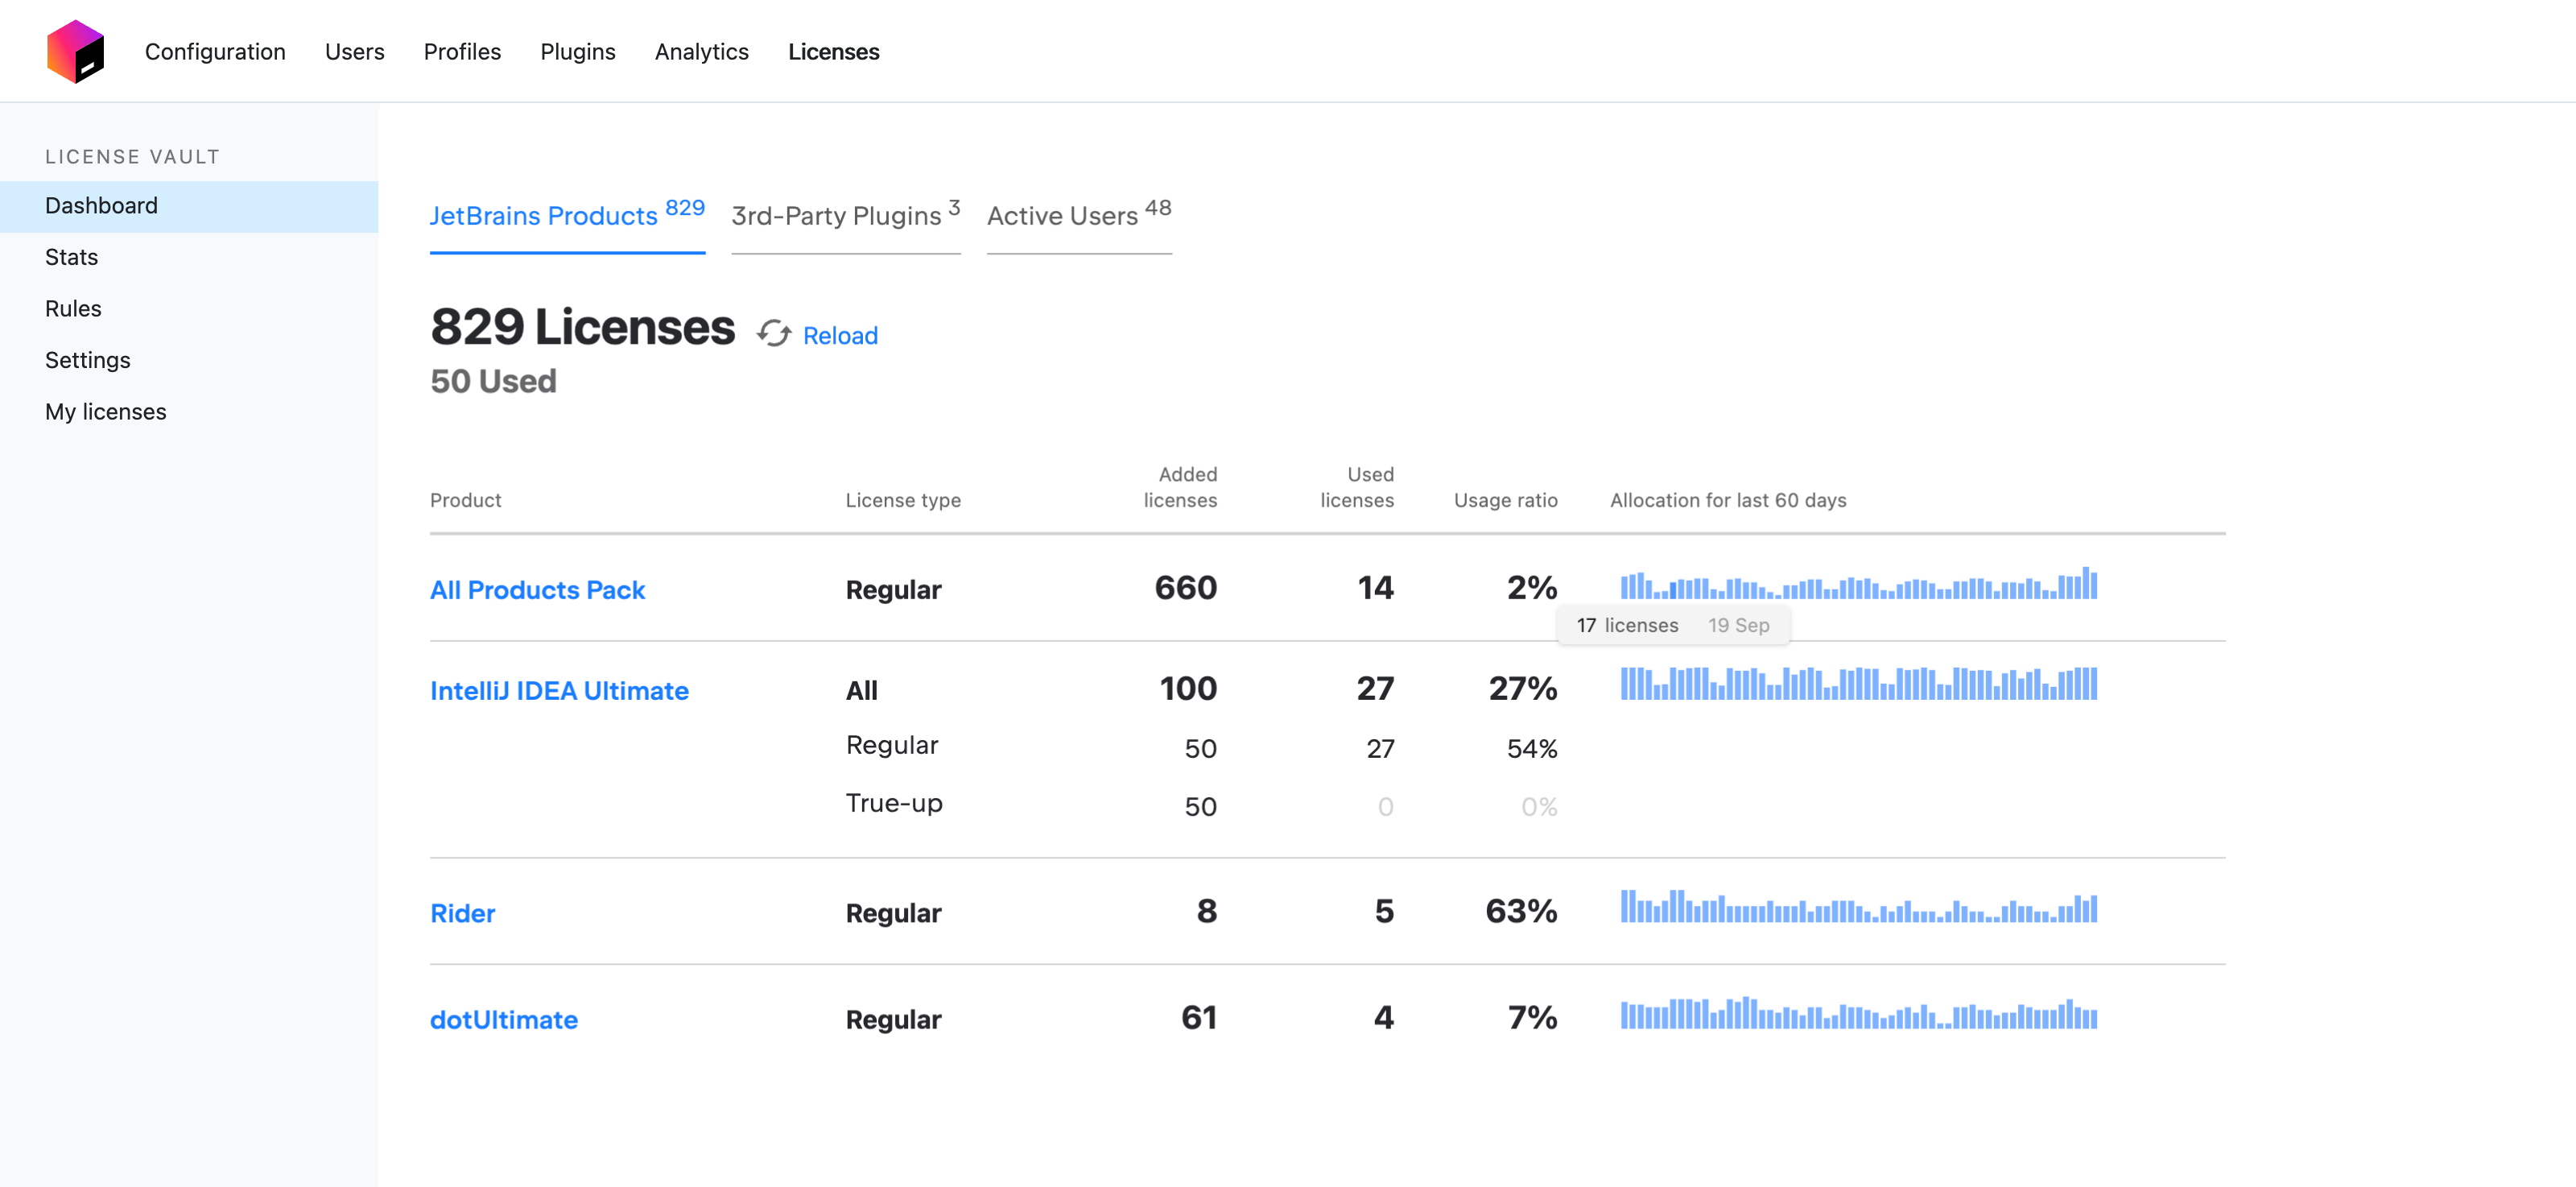Click the '50 Used' subheading
This screenshot has width=2576, height=1187.
coord(493,381)
